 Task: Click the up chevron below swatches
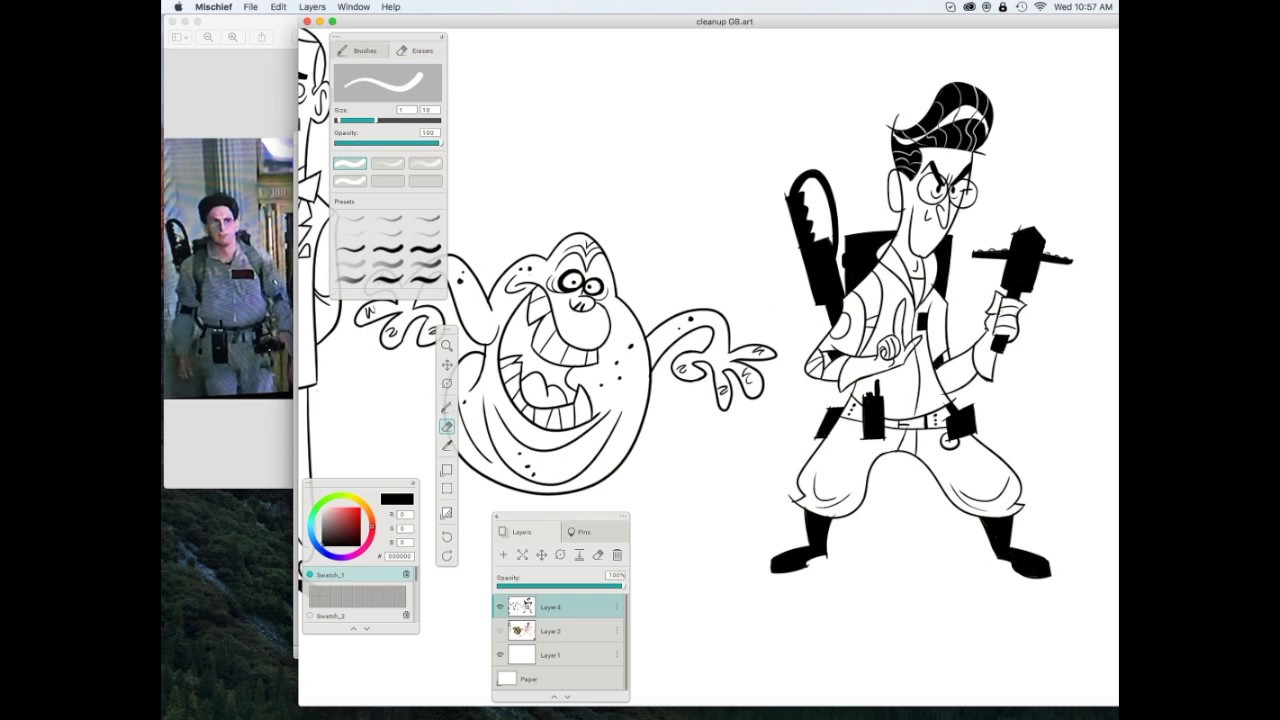[353, 628]
